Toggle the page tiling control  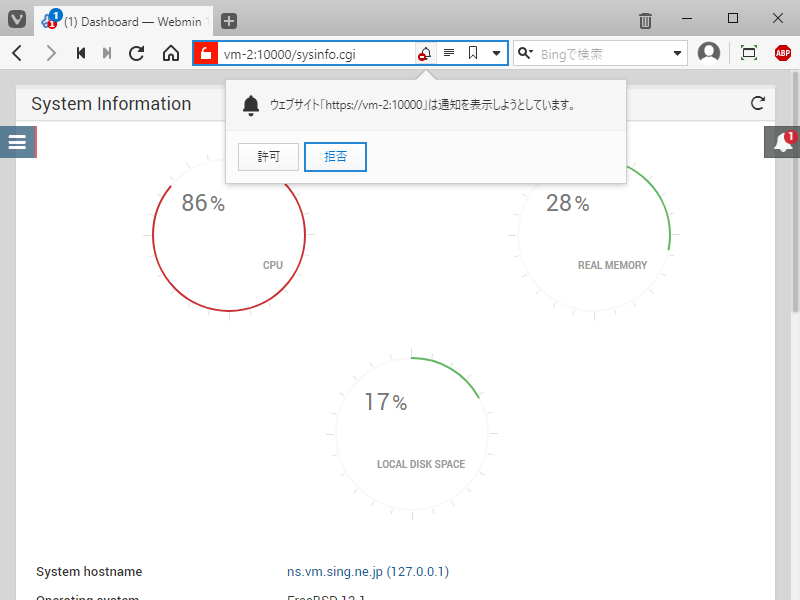click(748, 53)
